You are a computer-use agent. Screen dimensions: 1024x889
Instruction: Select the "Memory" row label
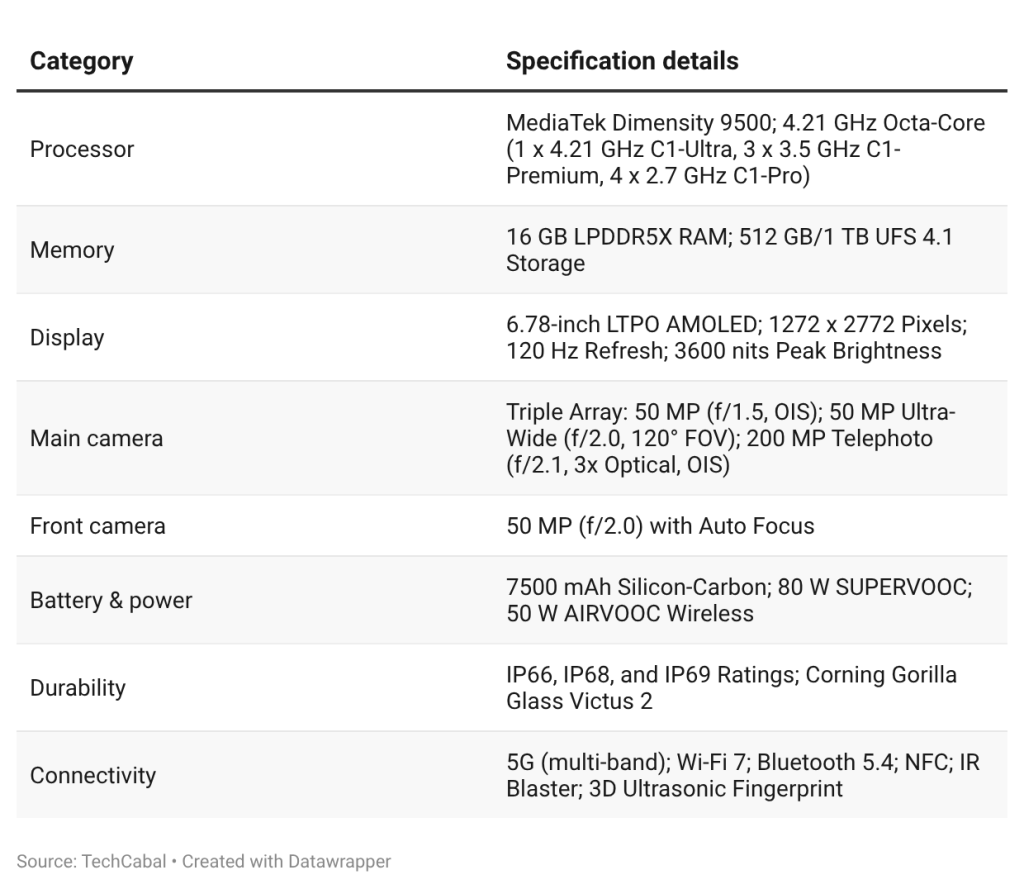click(72, 250)
